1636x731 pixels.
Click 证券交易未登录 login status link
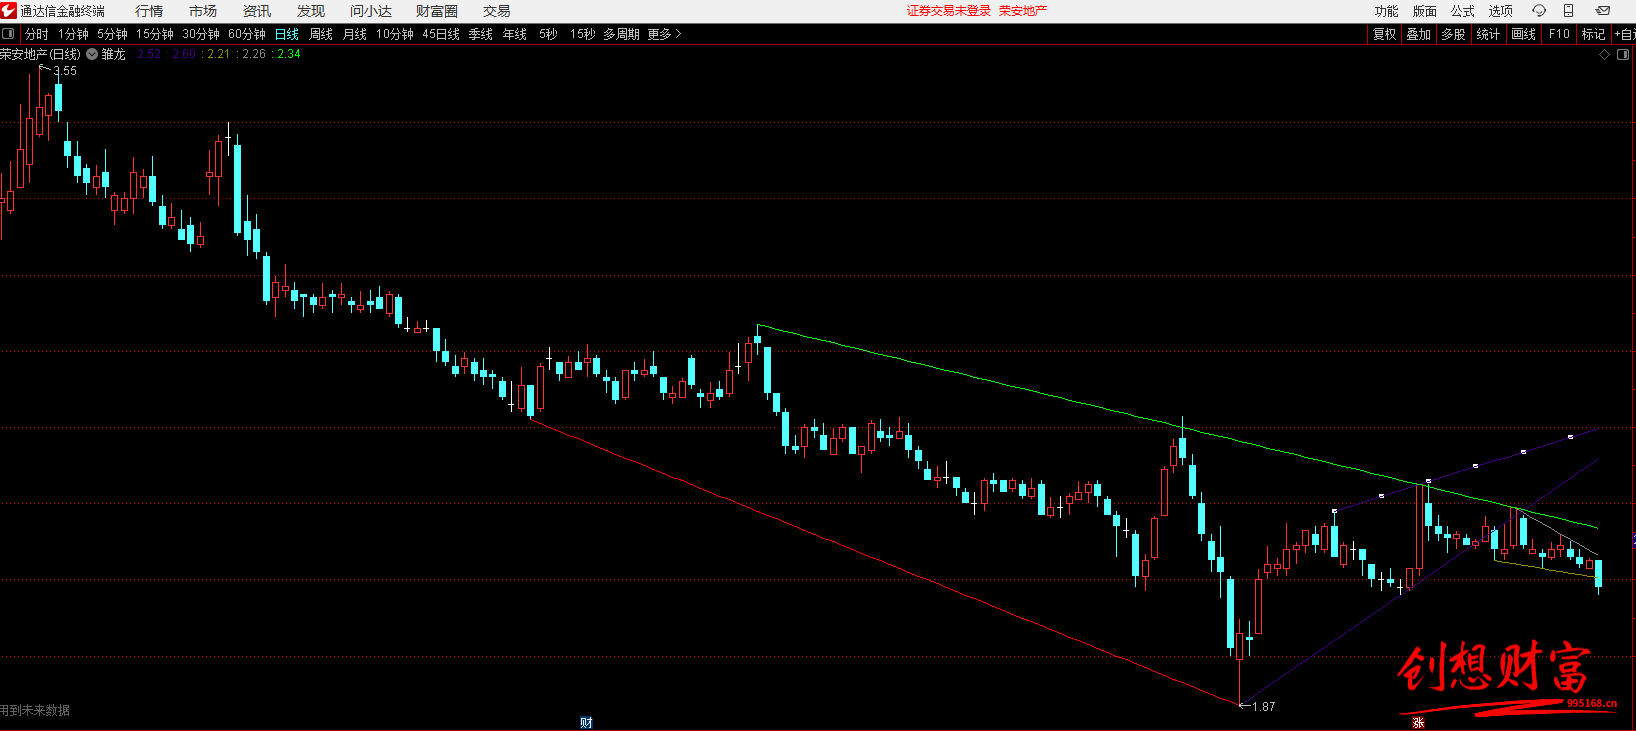click(x=949, y=11)
